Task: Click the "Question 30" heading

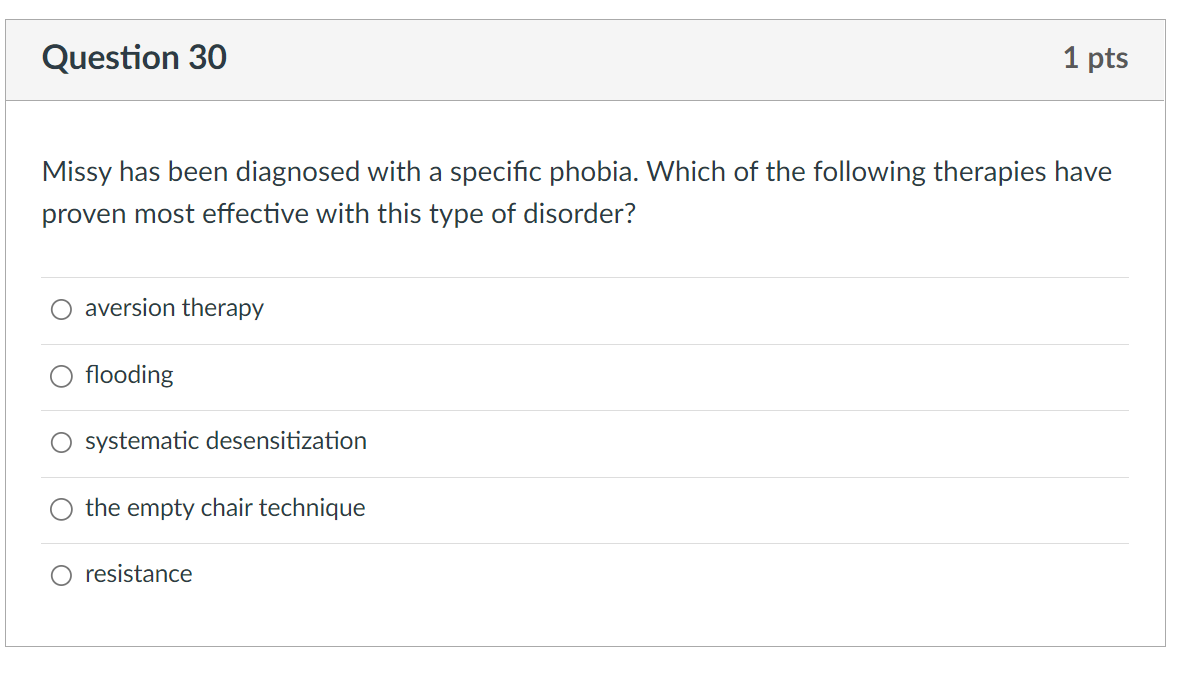Action: coord(134,58)
